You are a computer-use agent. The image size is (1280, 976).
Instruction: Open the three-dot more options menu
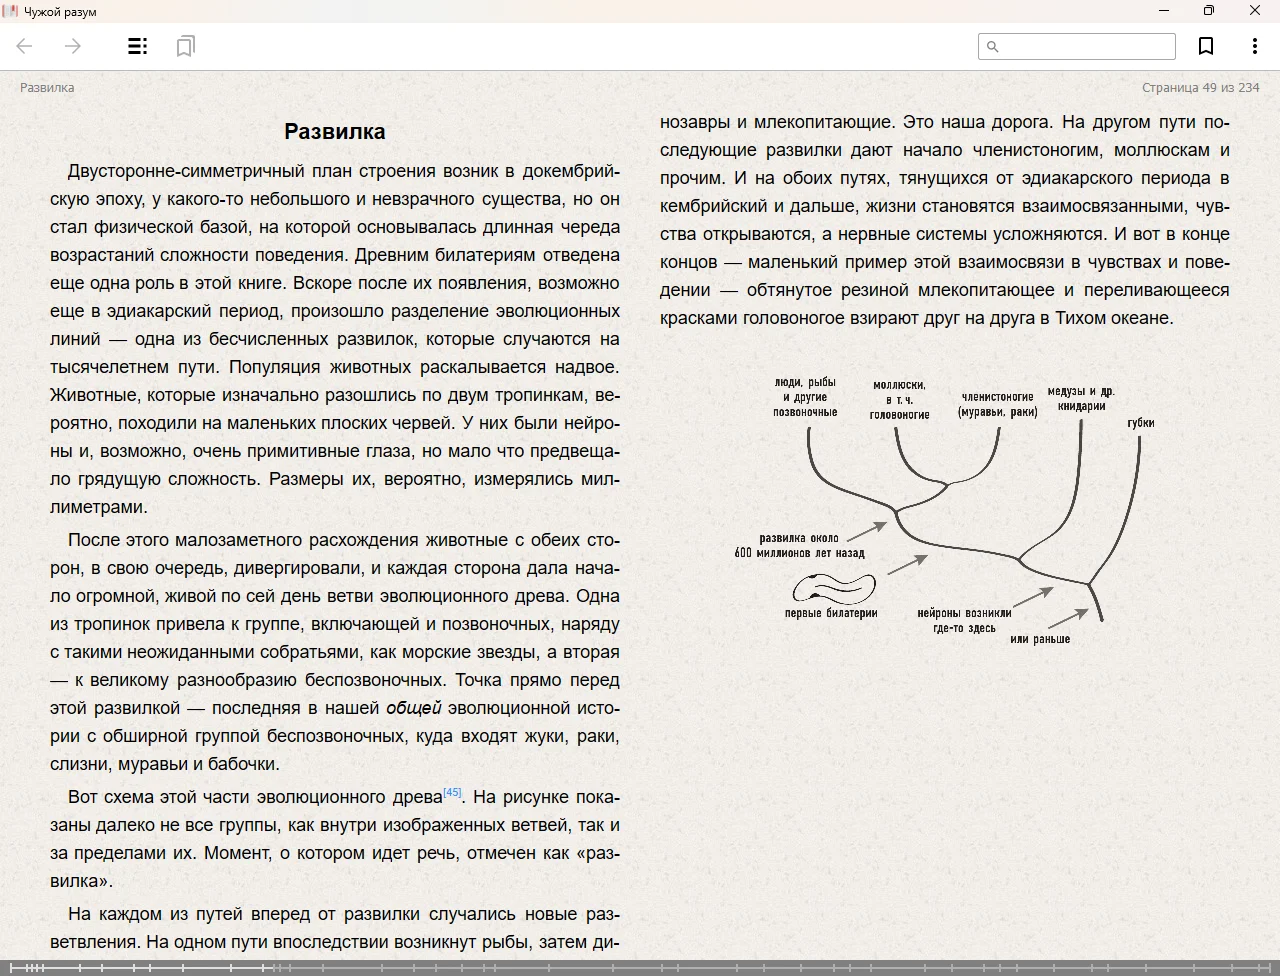1254,46
